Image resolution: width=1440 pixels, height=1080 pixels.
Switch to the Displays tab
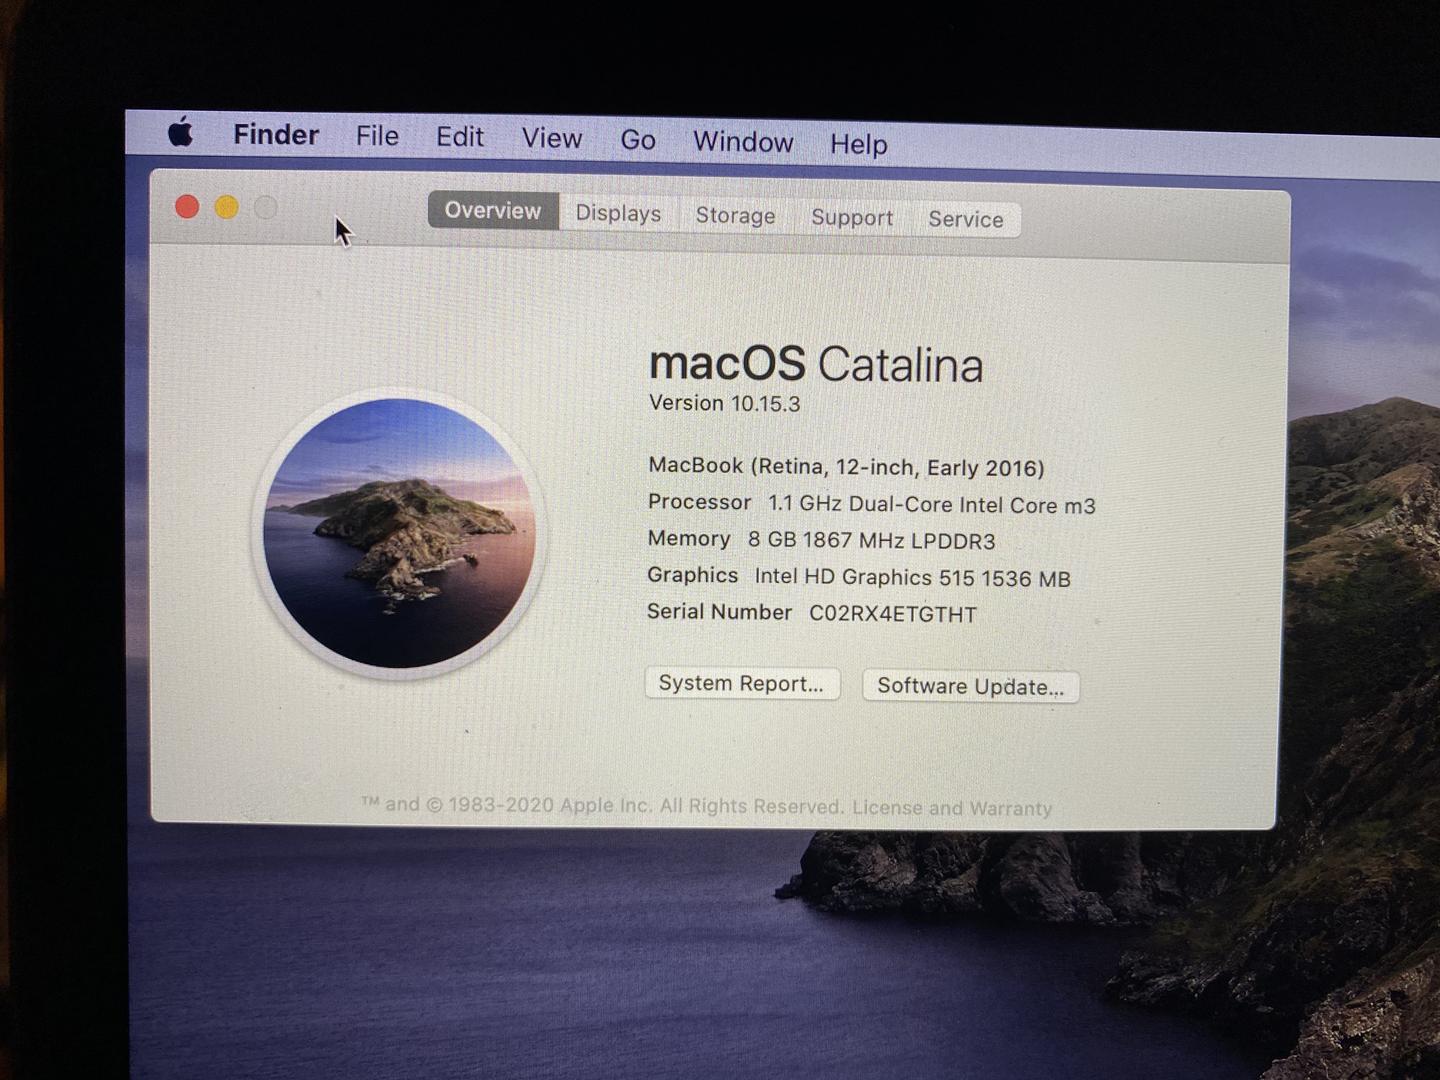(618, 213)
